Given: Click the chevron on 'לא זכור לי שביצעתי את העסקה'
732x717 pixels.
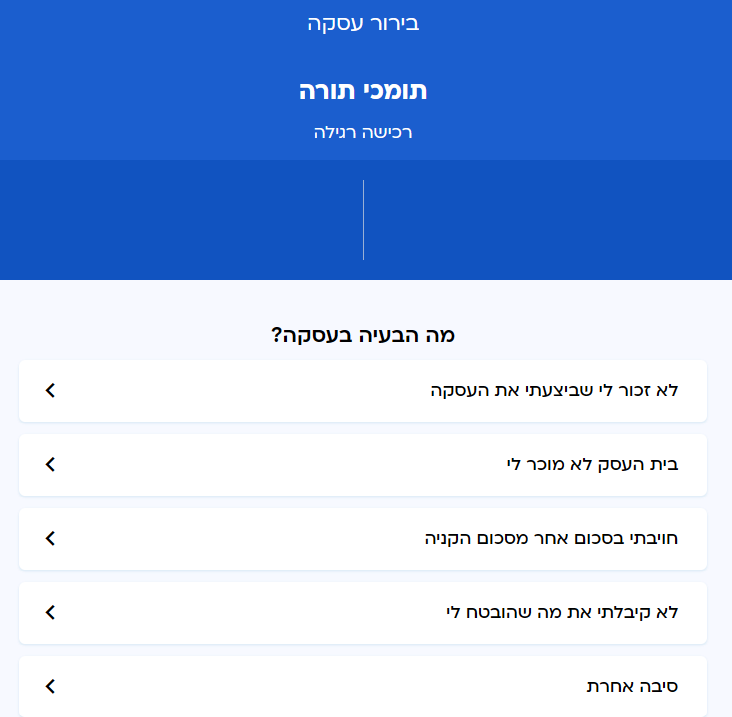Looking at the screenshot, I should 51,391.
